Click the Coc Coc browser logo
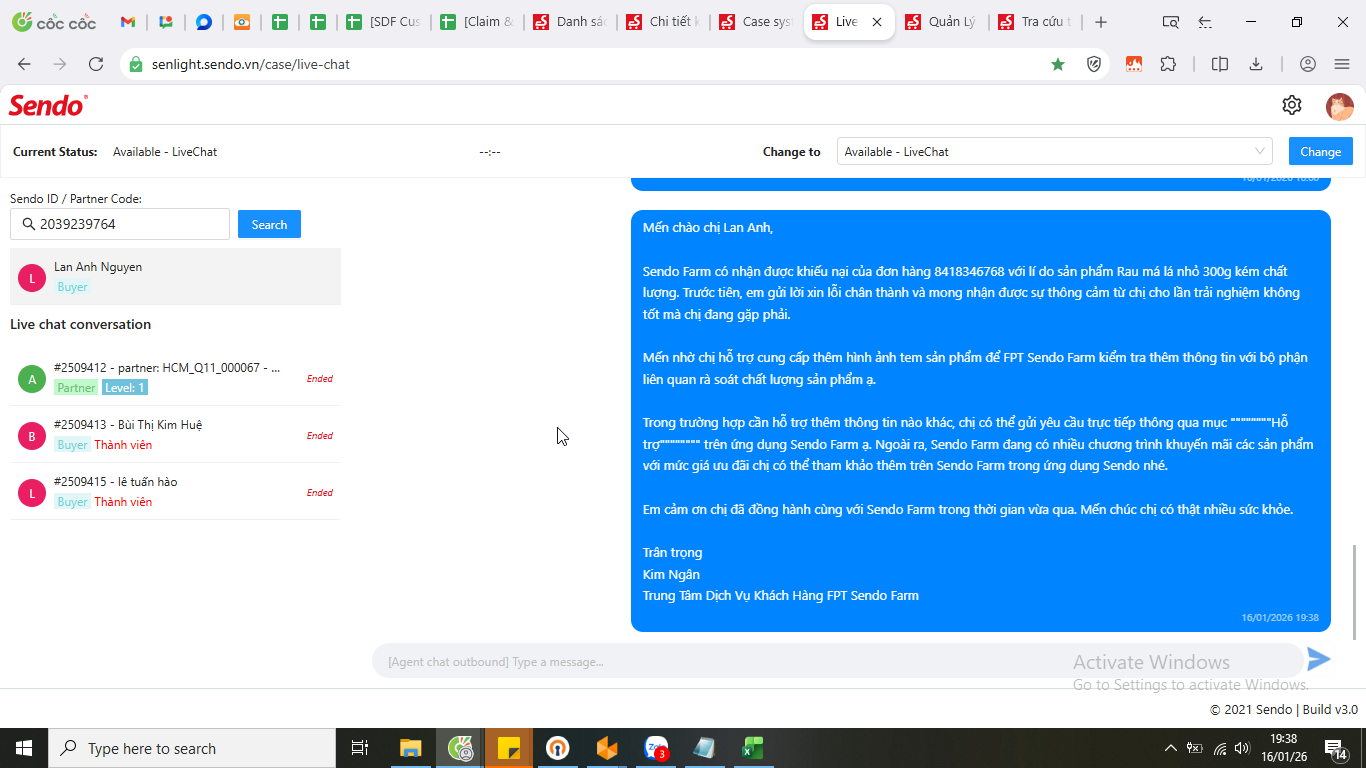The height and width of the screenshot is (768, 1366). (x=54, y=22)
